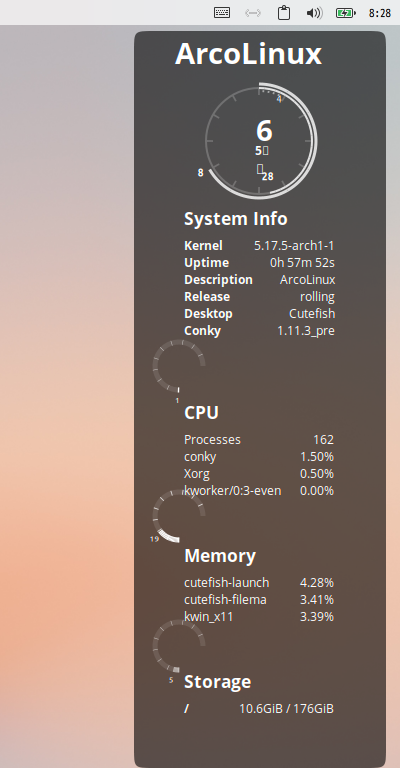
Task: Click the Kernel version 5.17.5-arch1-1
Action: 294,246
